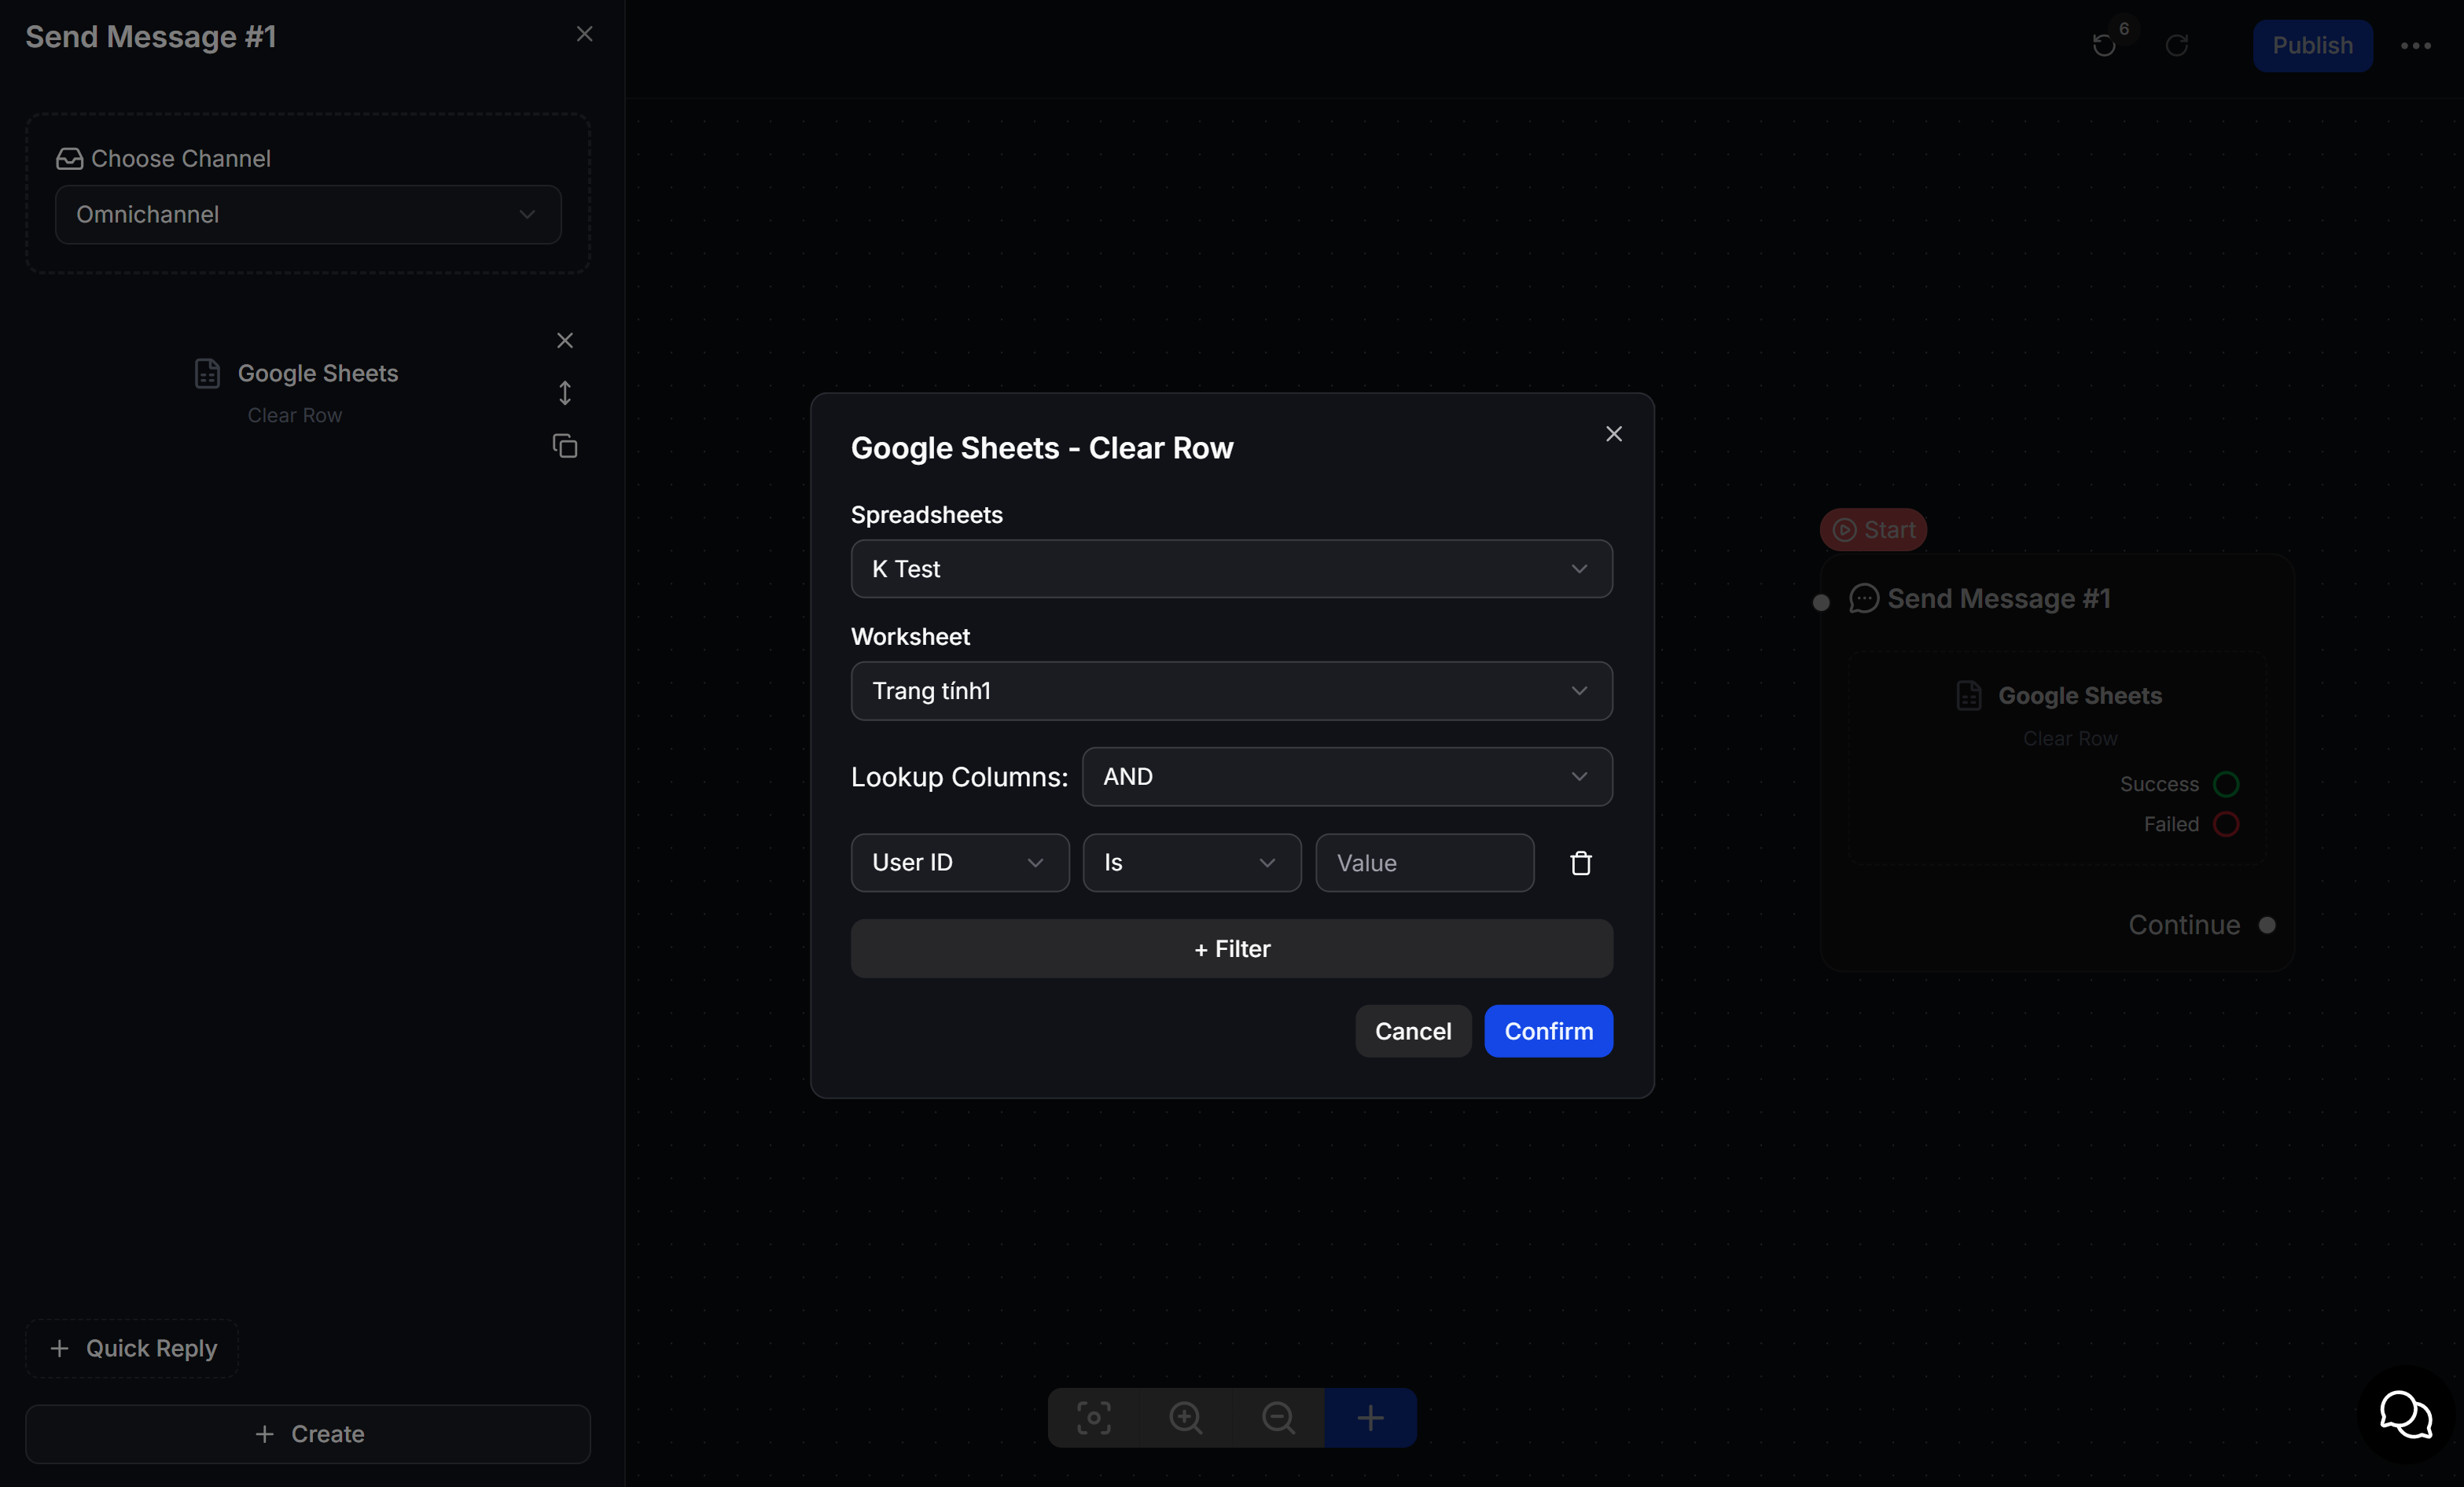
Task: Click the reorder arrows on Google Sheets block
Action: 565,393
